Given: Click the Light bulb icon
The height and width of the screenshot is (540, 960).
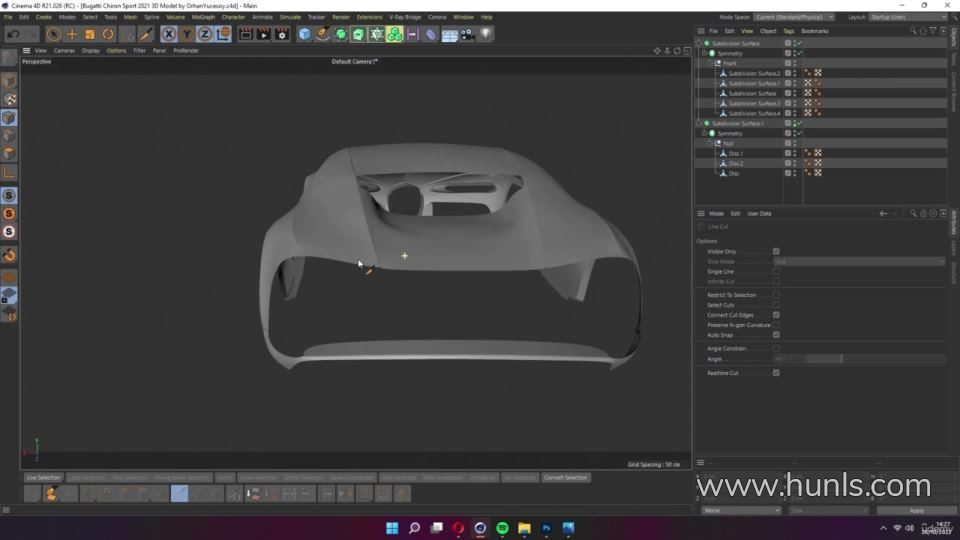Looking at the screenshot, I should click(486, 34).
